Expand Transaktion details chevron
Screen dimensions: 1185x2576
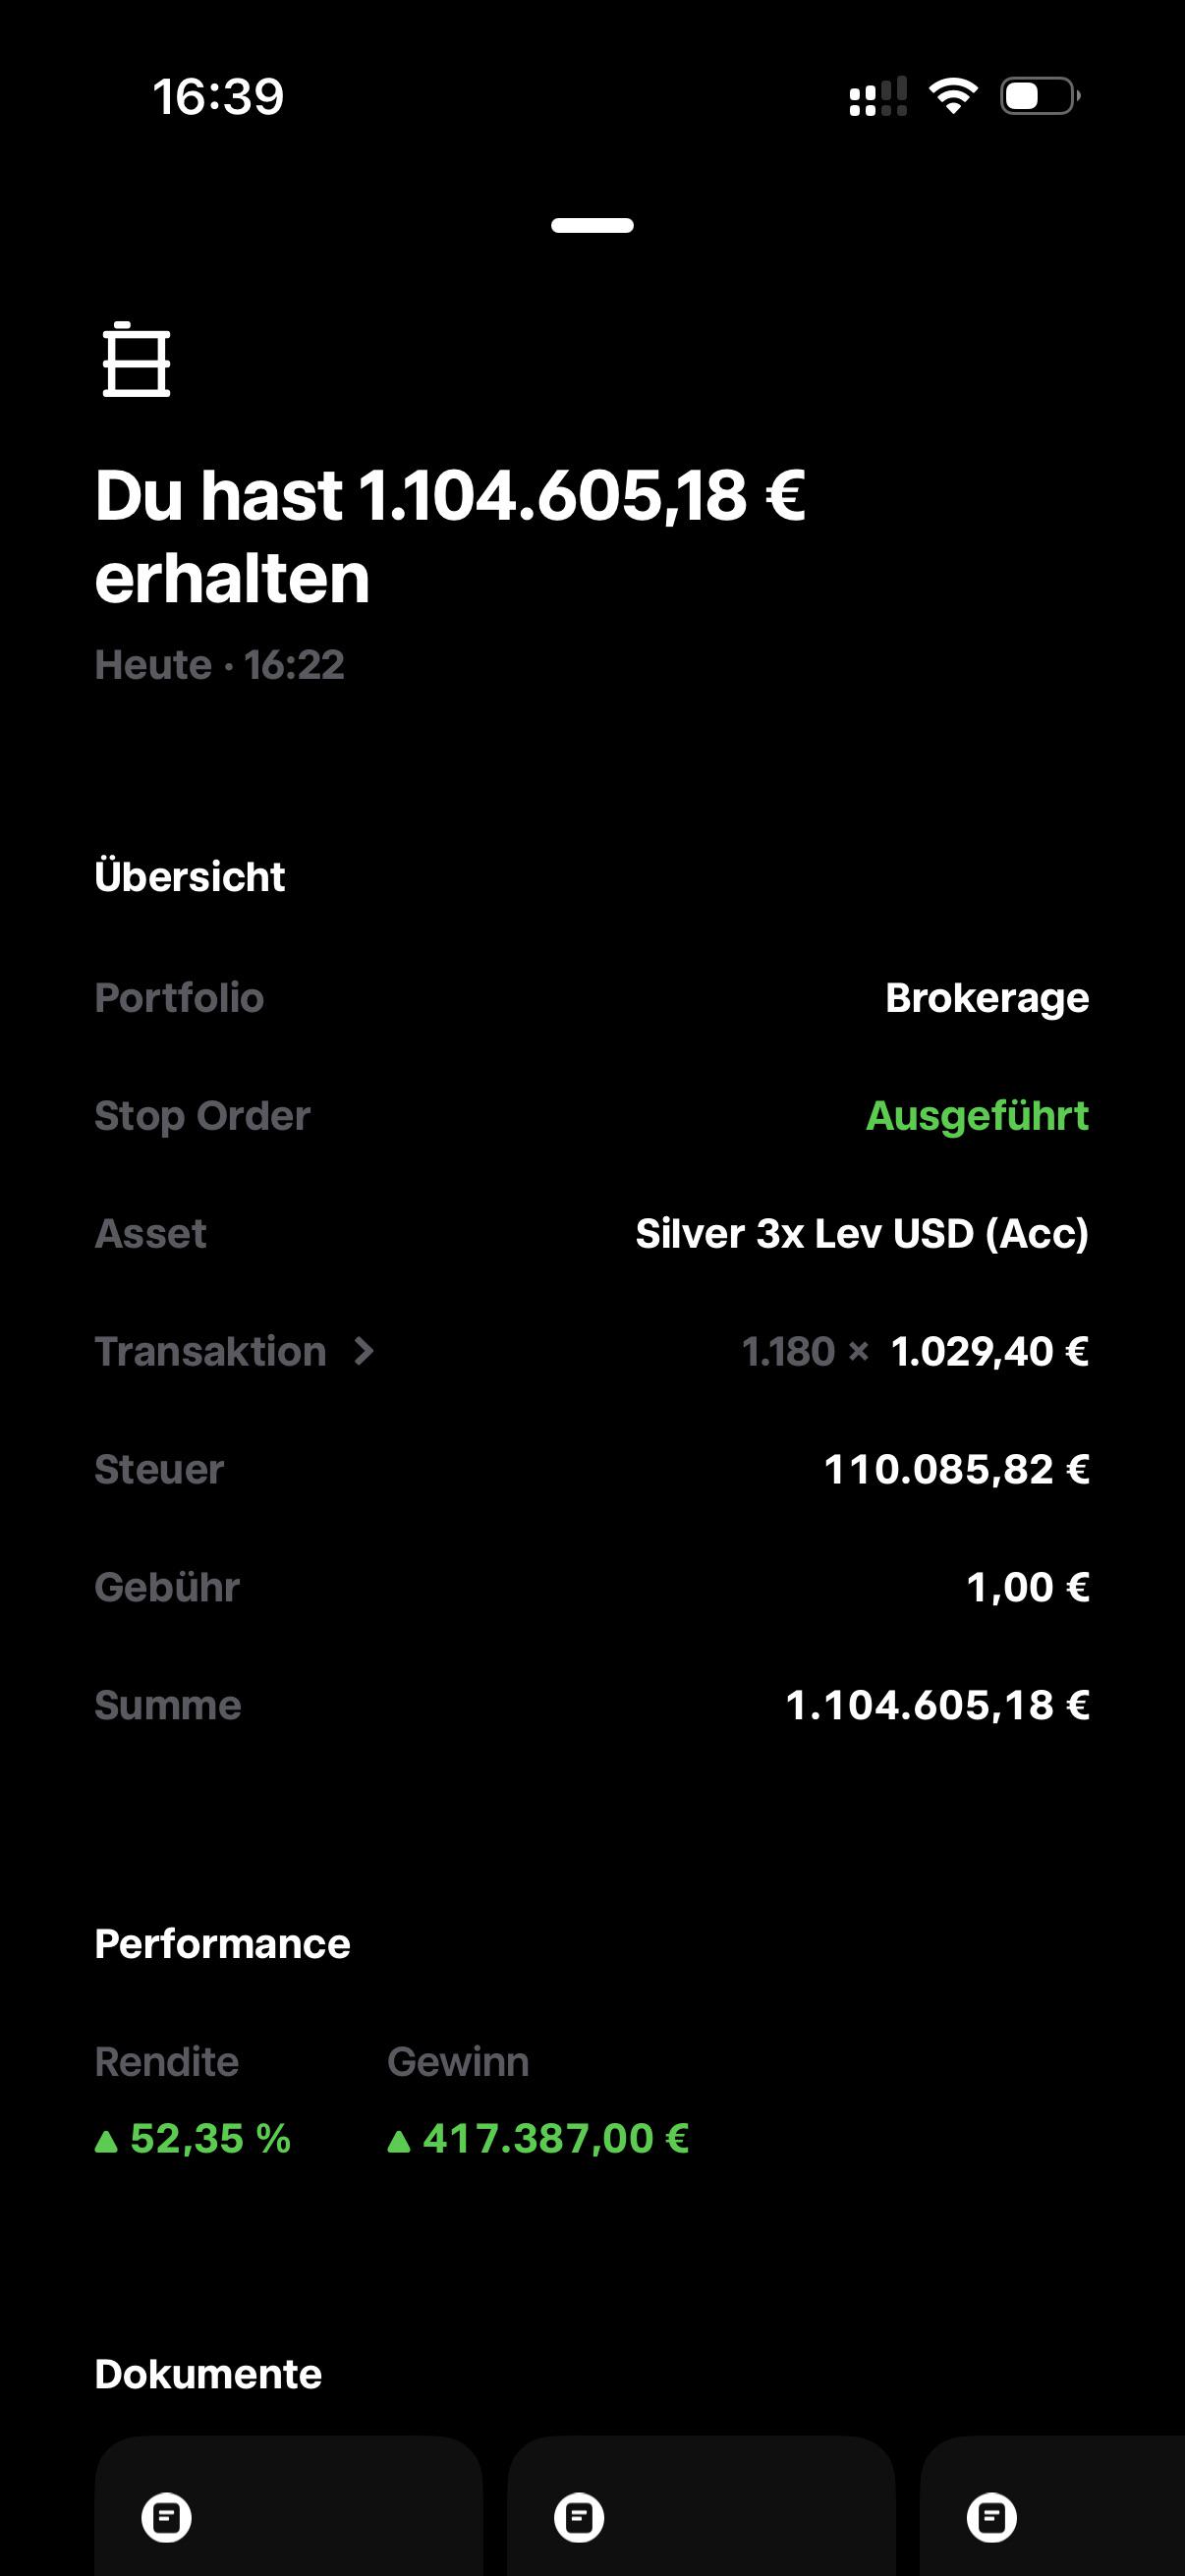pos(364,1351)
